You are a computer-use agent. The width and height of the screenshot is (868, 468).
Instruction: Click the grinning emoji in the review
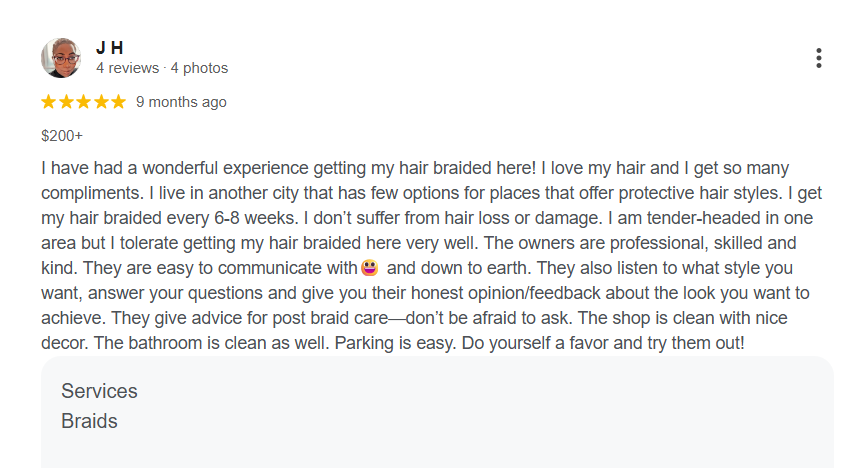coord(370,268)
